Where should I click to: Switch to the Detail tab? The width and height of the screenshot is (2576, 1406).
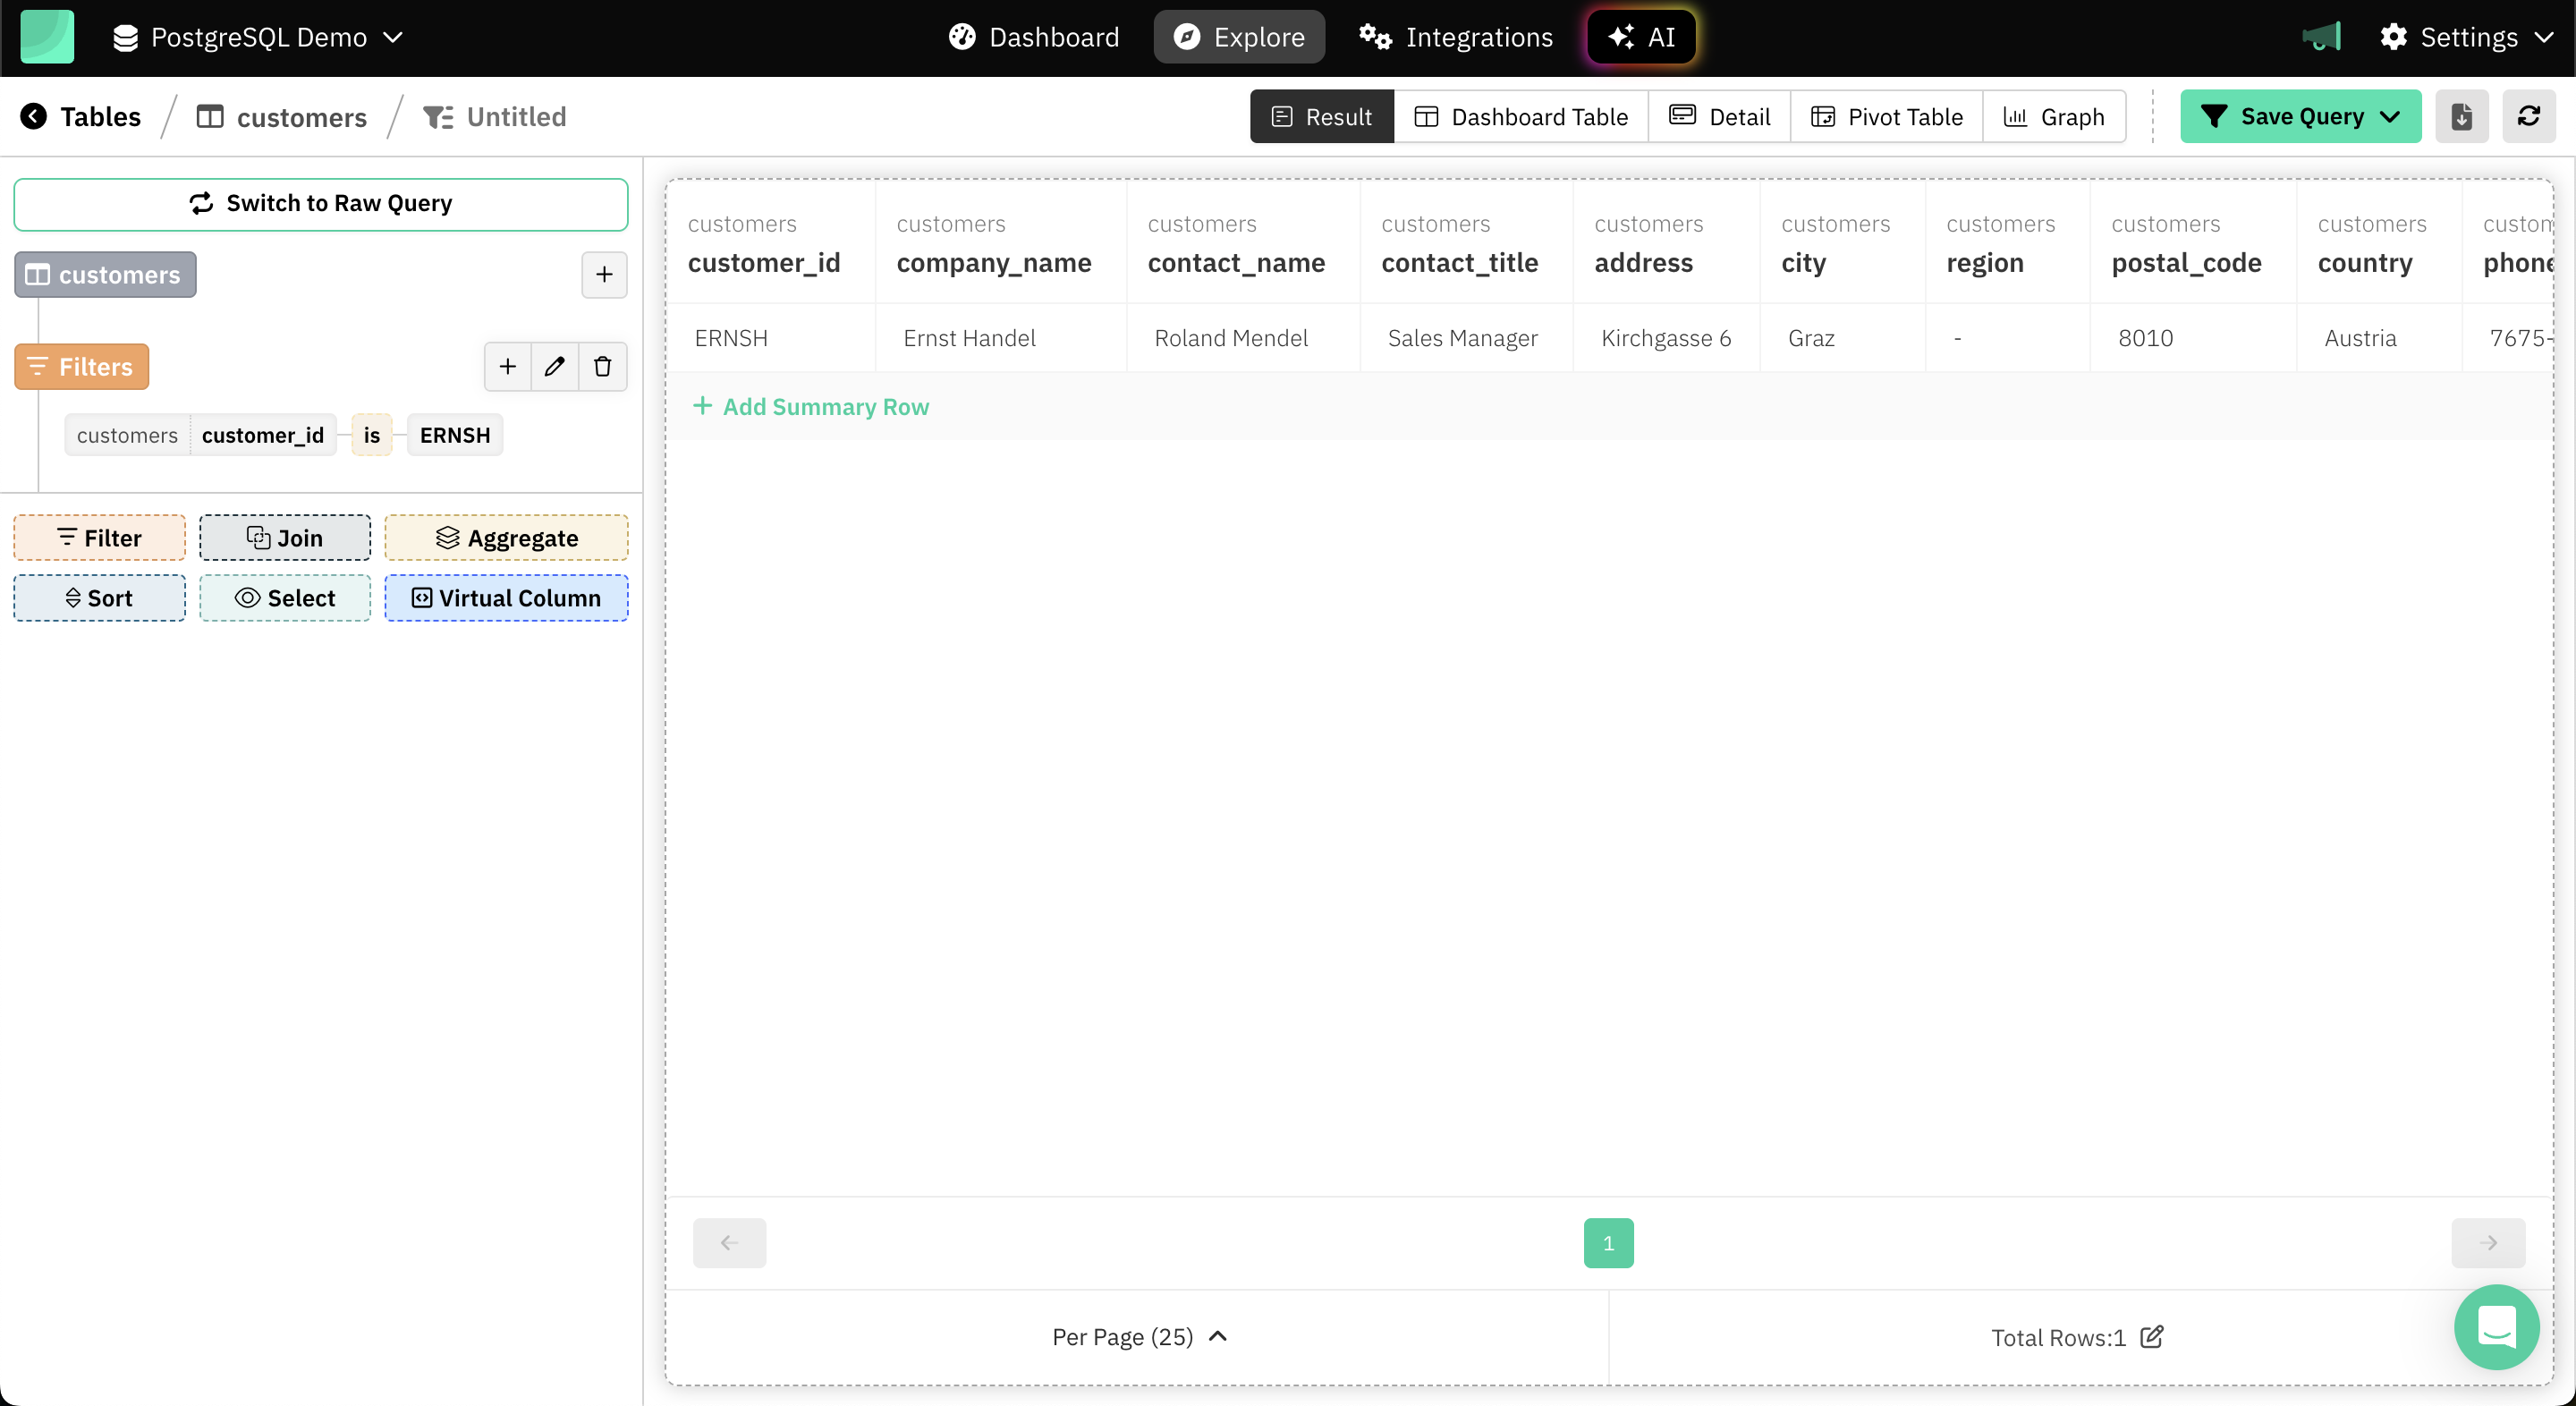tap(1720, 117)
